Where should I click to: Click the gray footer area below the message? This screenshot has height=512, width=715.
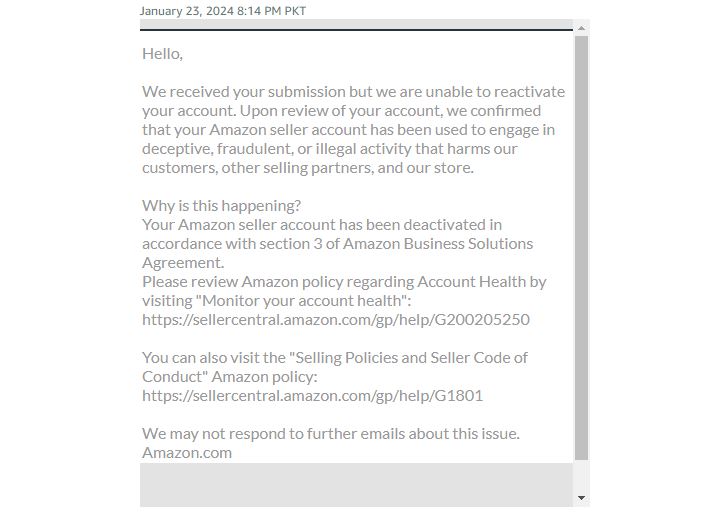tap(356, 485)
